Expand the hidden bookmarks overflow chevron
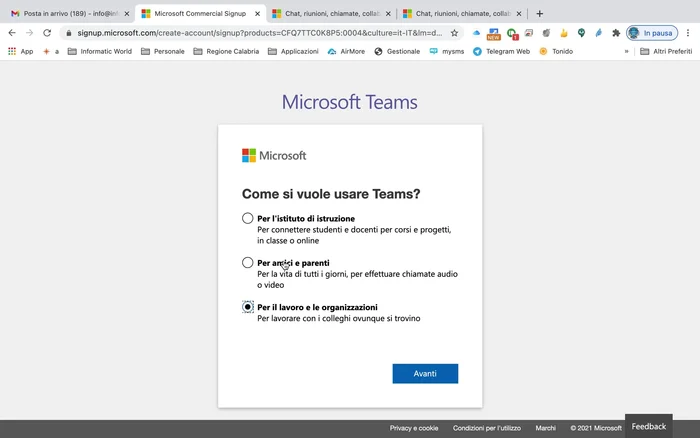 tap(627, 51)
